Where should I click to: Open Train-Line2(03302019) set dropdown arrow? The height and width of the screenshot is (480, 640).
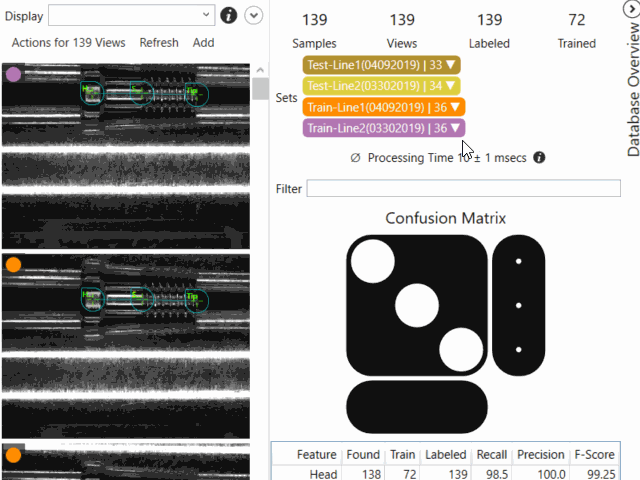[x=455, y=128]
